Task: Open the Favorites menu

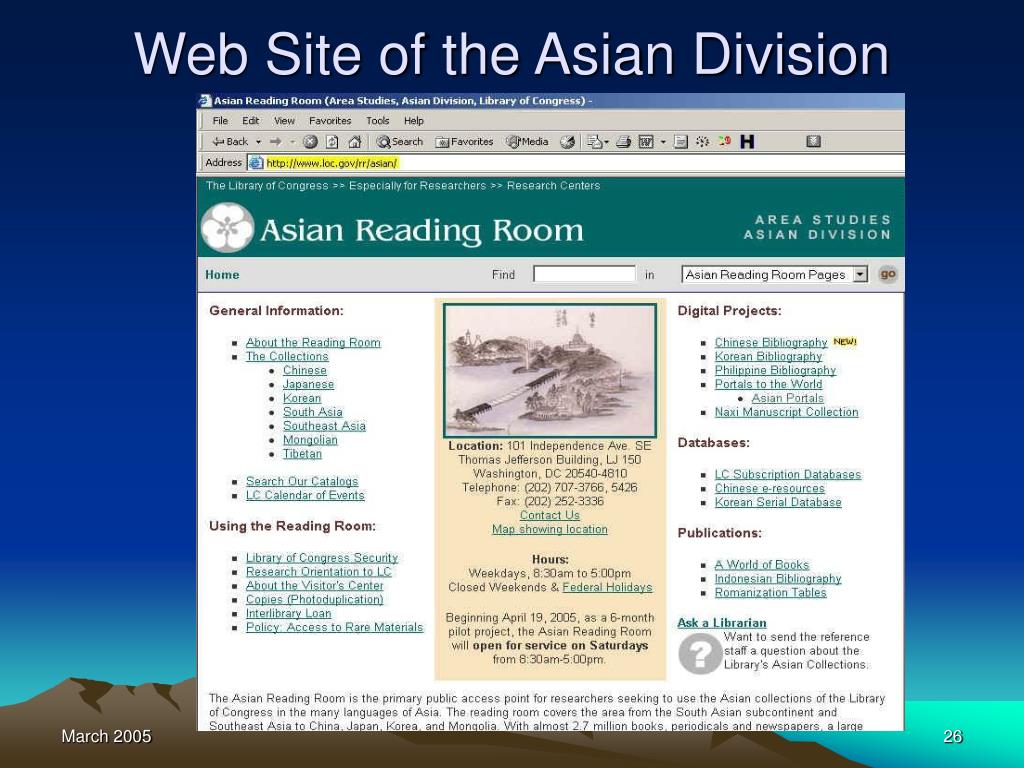Action: coord(330,121)
